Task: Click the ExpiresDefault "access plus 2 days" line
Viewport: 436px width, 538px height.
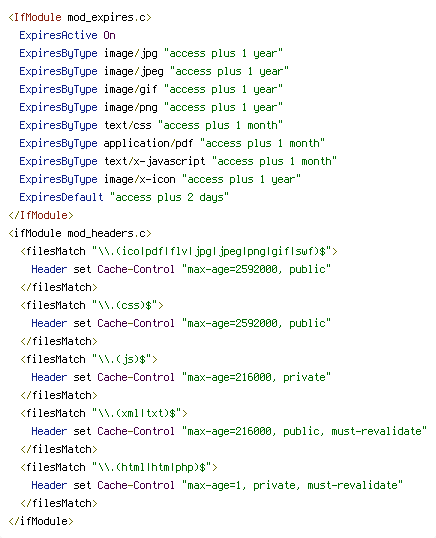Action: tap(124, 197)
